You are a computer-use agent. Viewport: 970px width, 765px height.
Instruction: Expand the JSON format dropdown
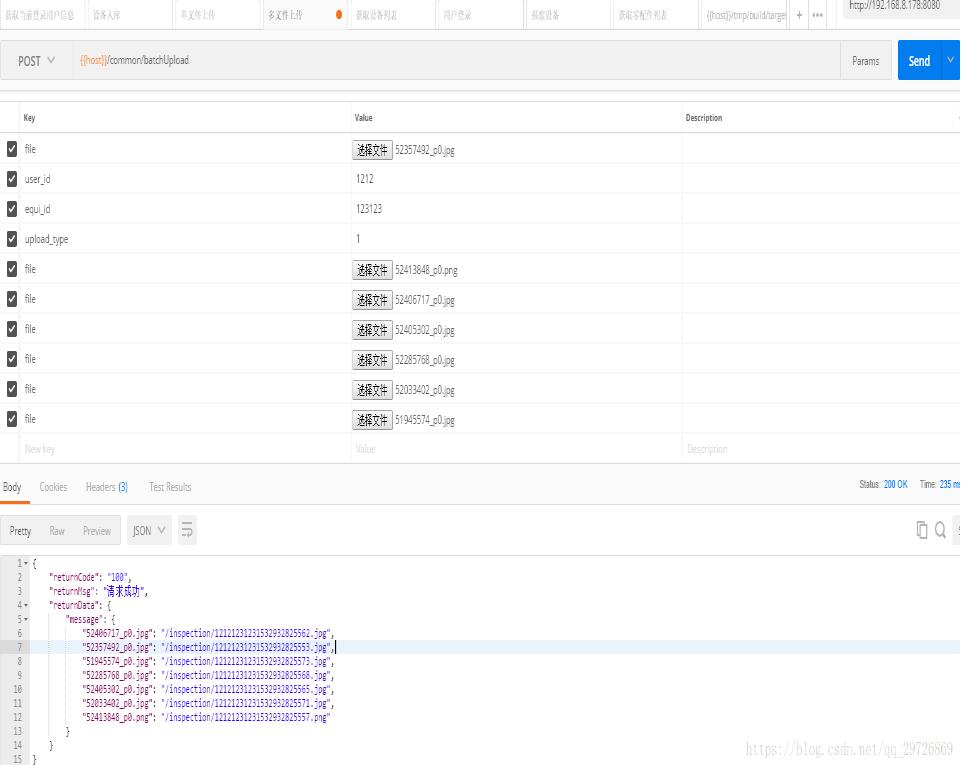149,530
